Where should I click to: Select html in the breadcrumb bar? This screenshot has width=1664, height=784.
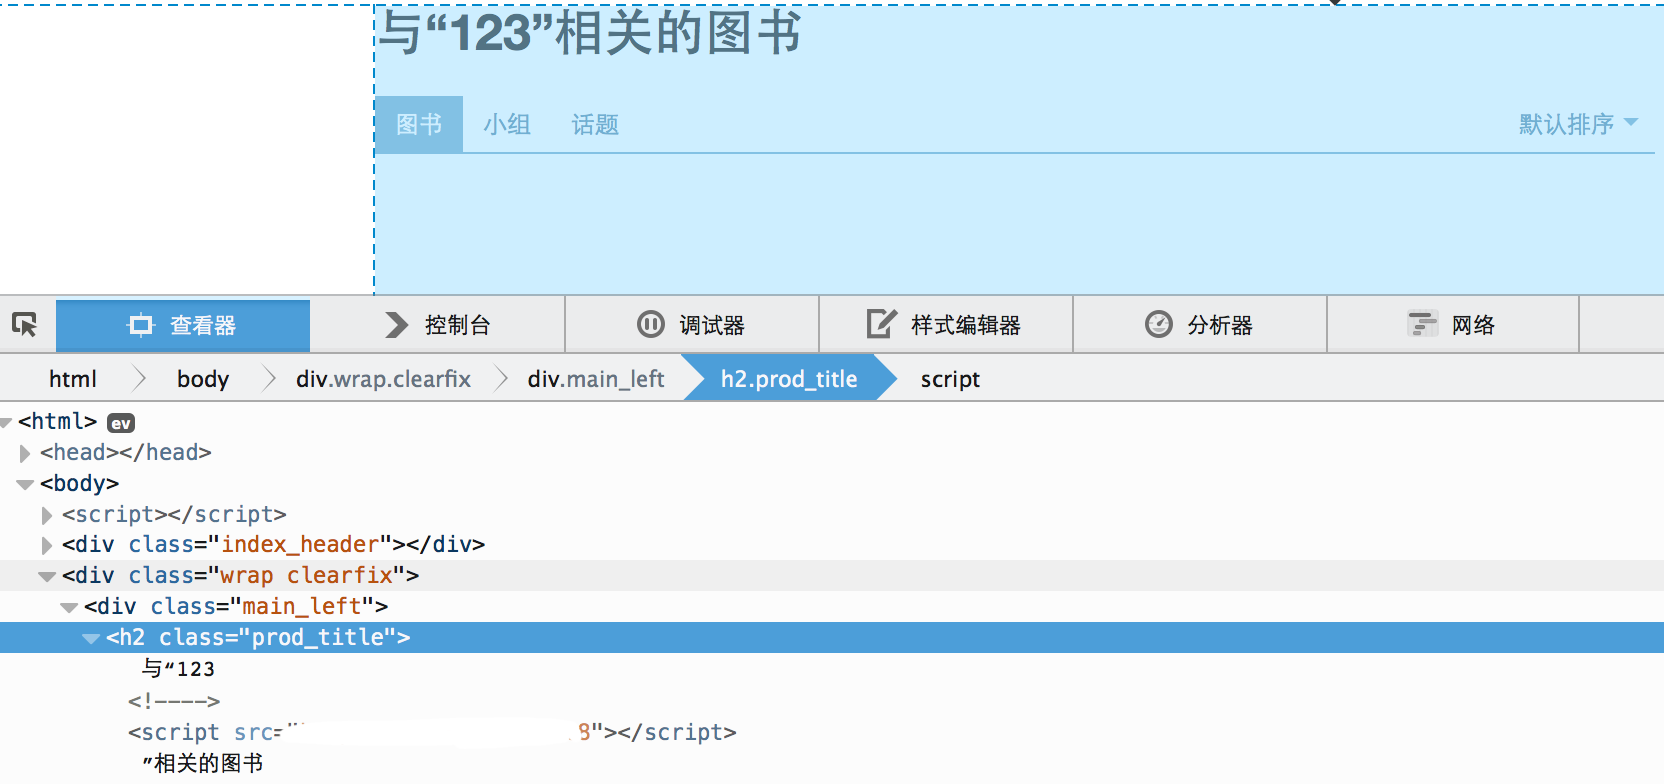tap(73, 379)
